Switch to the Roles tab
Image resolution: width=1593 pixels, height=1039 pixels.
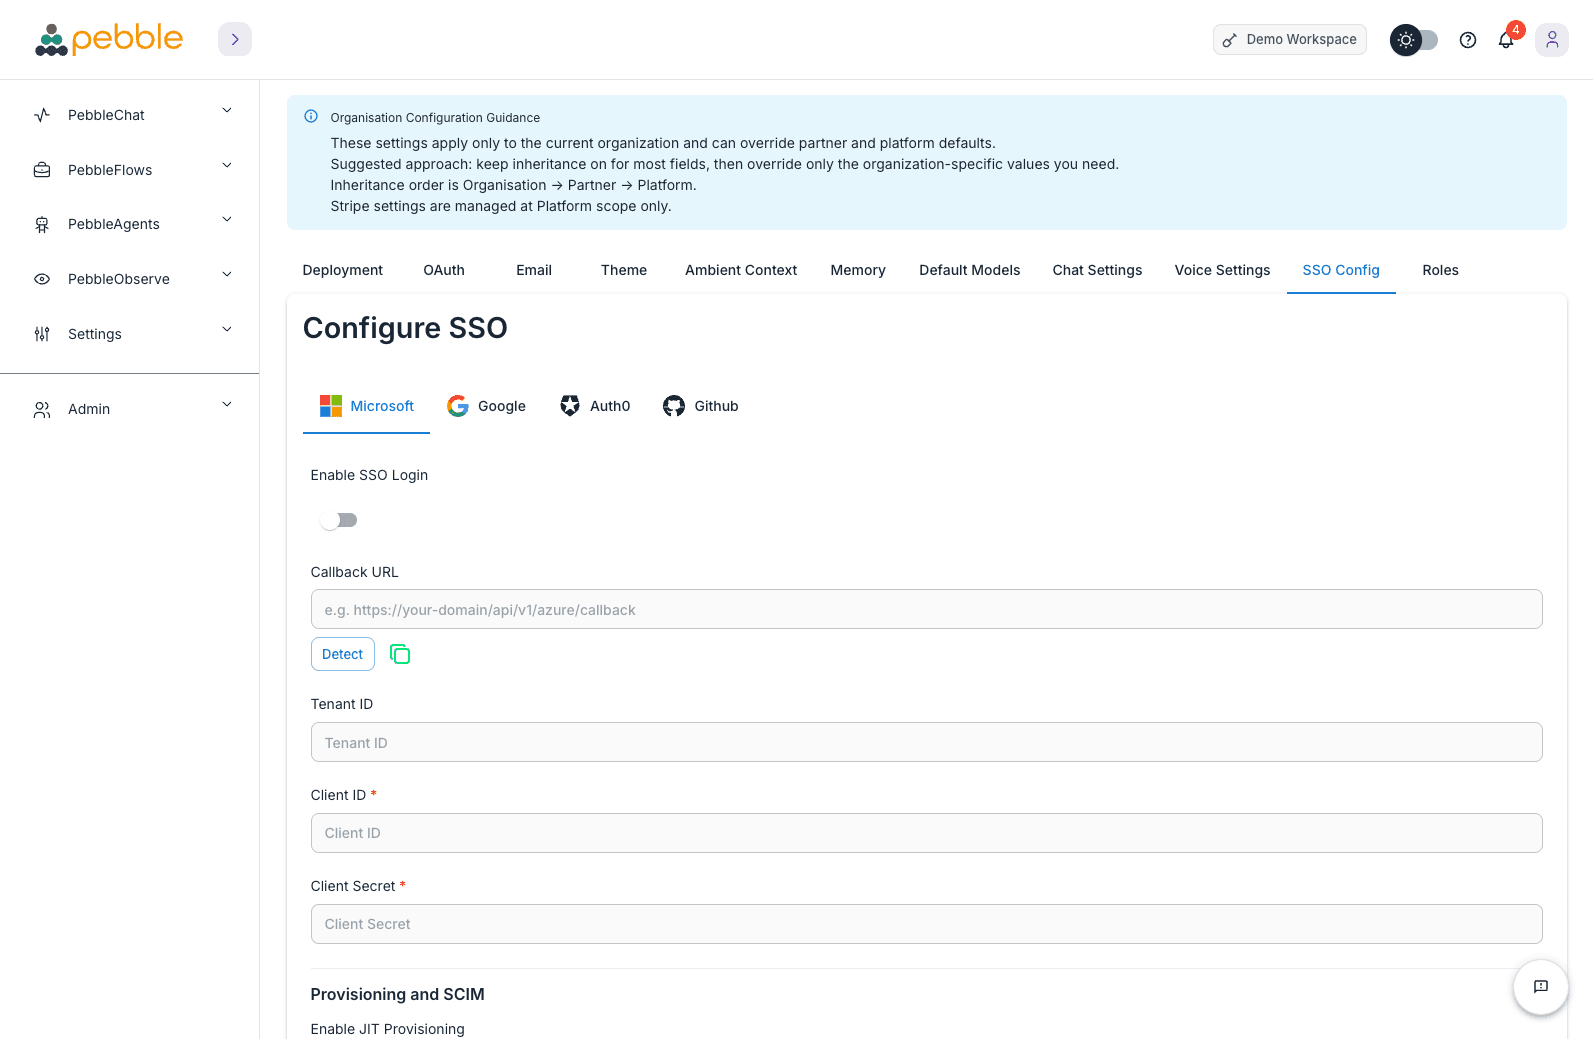click(1440, 270)
